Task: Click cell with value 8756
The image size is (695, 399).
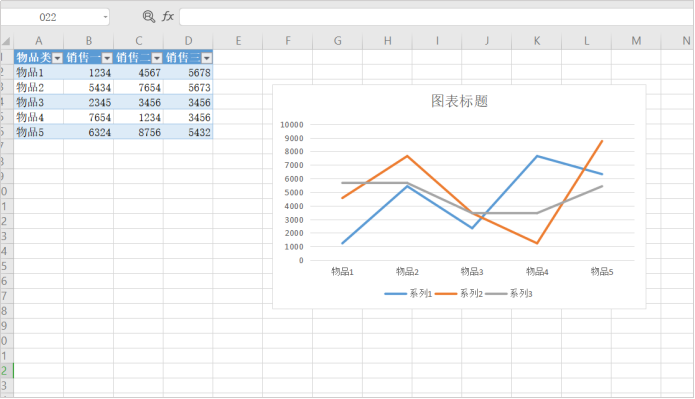Action: [138, 132]
